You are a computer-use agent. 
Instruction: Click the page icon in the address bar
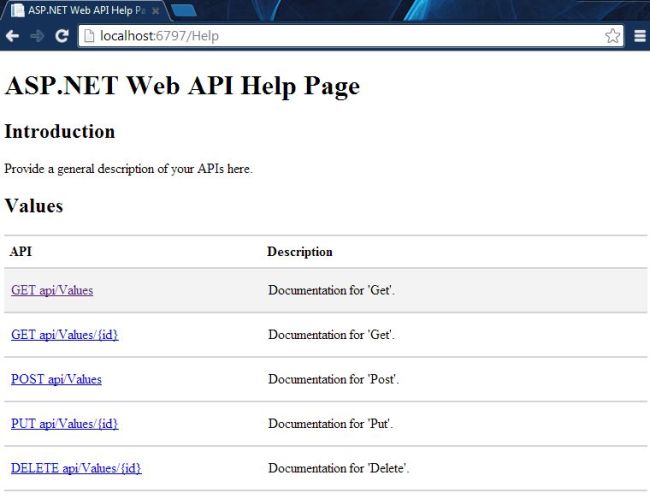click(89, 36)
